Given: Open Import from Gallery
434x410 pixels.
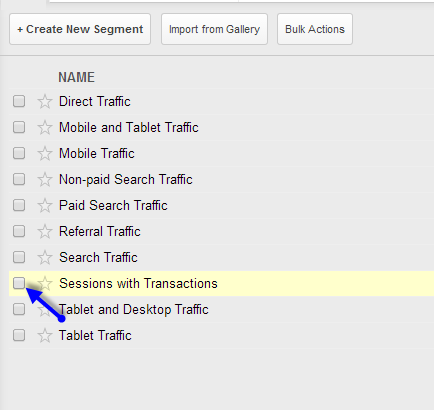Looking at the screenshot, I should pyautogui.click(x=214, y=29).
